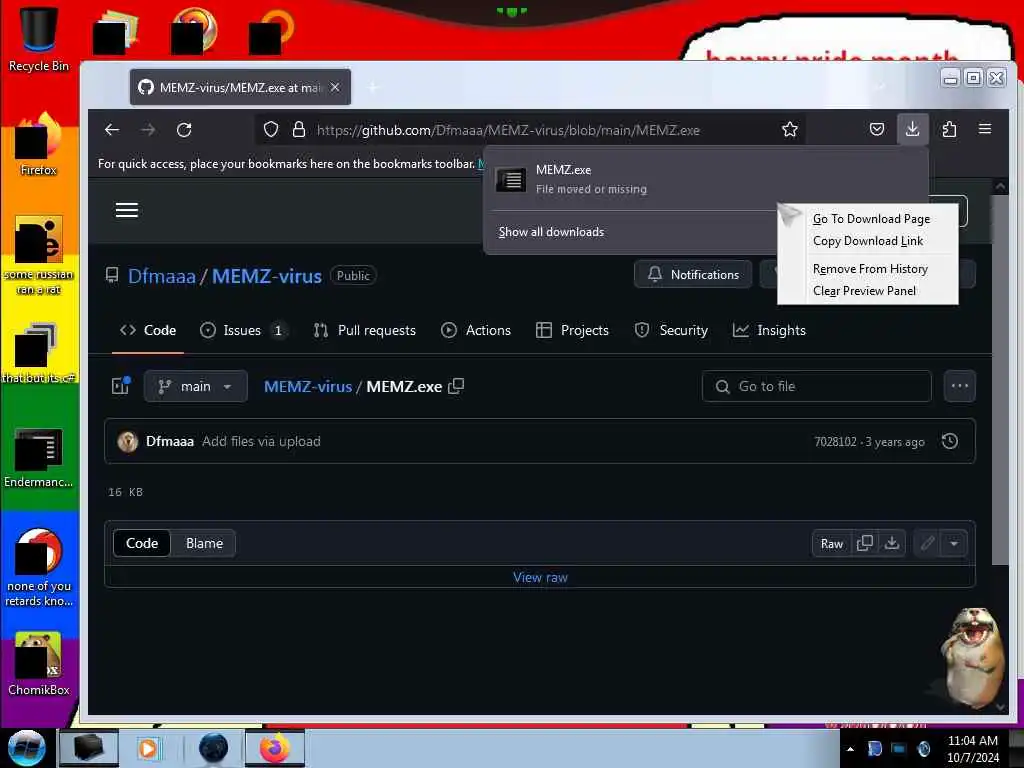The width and height of the screenshot is (1024, 768).
Task: Click the MEMZ.exe file icon in downloads panel
Action: tap(511, 179)
